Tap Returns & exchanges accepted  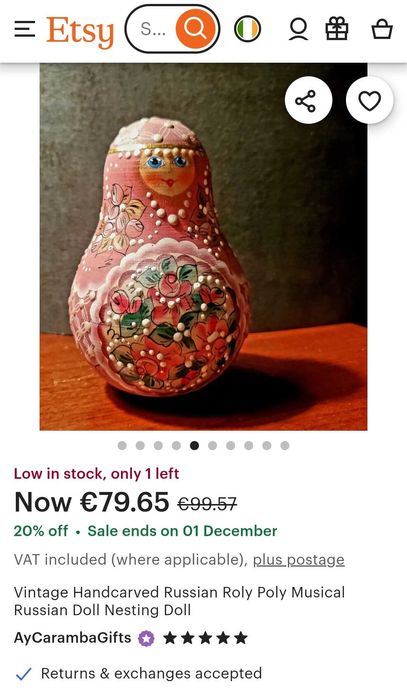[151, 673]
